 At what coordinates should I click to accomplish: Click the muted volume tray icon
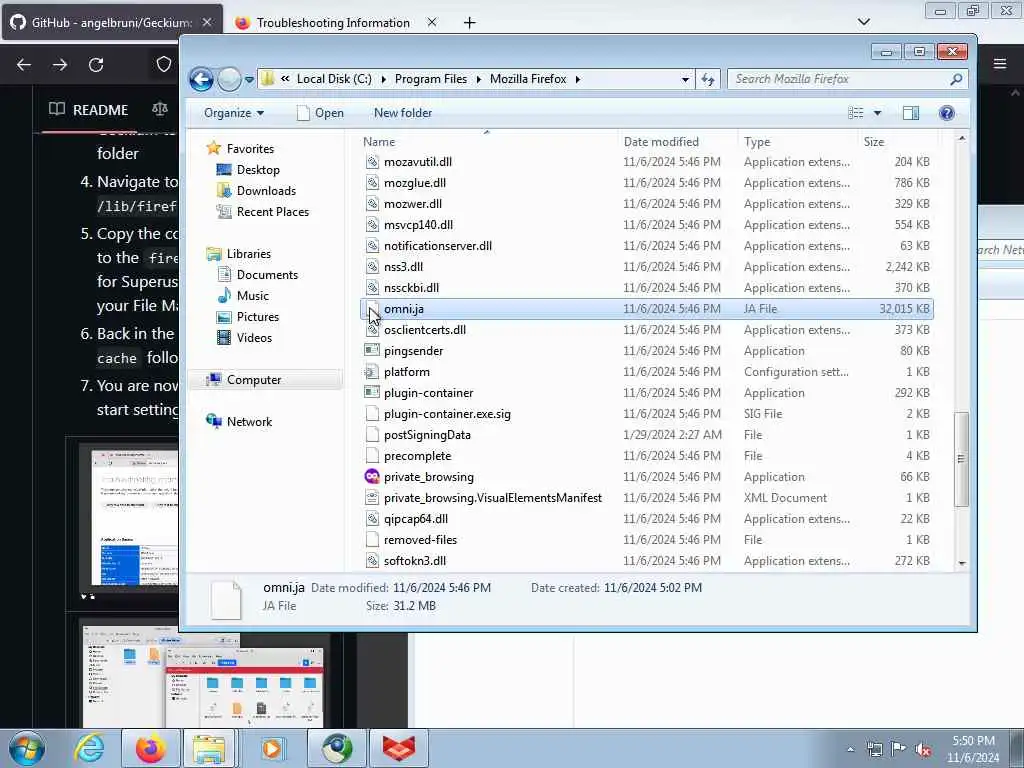923,749
